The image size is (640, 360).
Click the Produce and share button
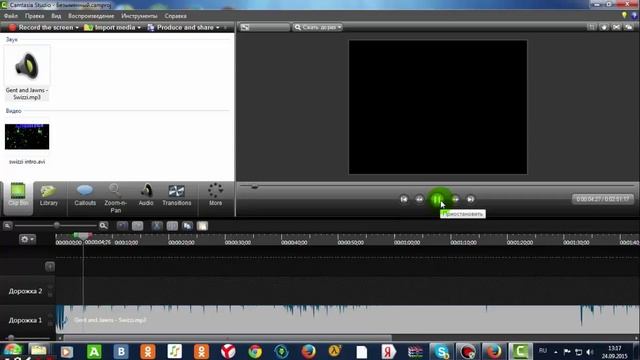pyautogui.click(x=180, y=27)
